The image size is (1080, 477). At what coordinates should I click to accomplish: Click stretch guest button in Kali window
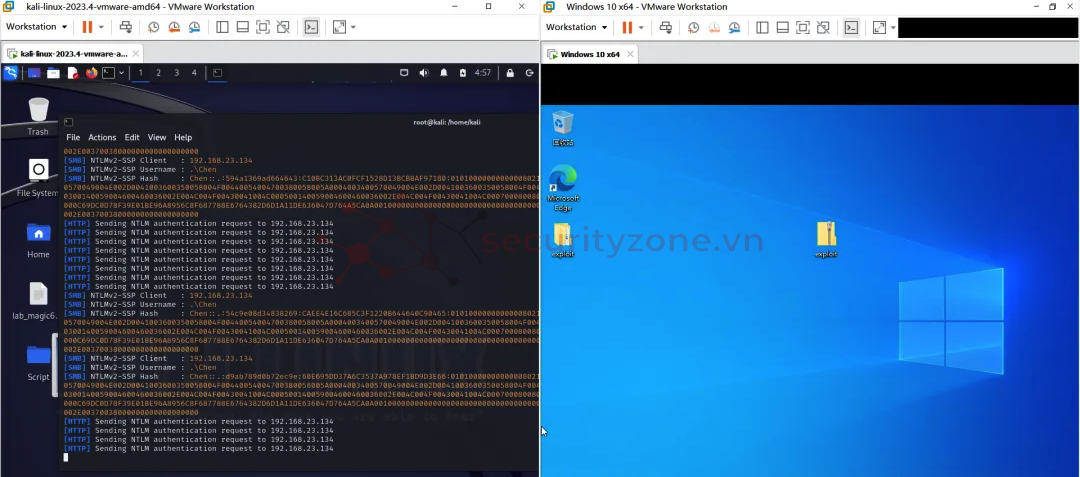pyautogui.click(x=339, y=28)
